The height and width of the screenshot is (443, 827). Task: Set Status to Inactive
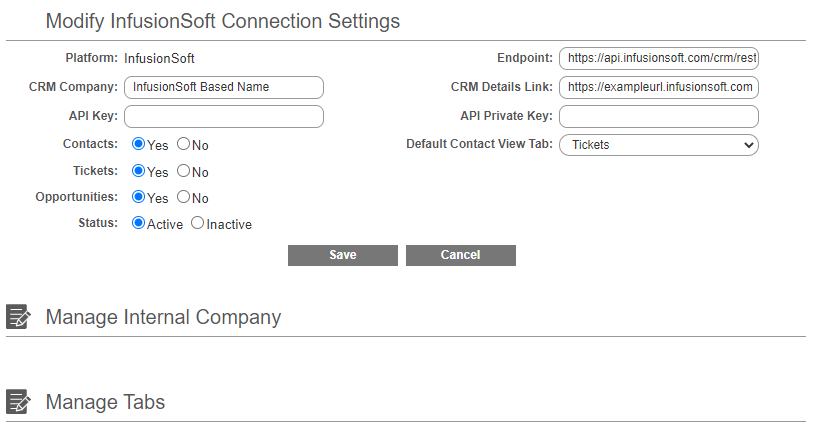(x=197, y=223)
